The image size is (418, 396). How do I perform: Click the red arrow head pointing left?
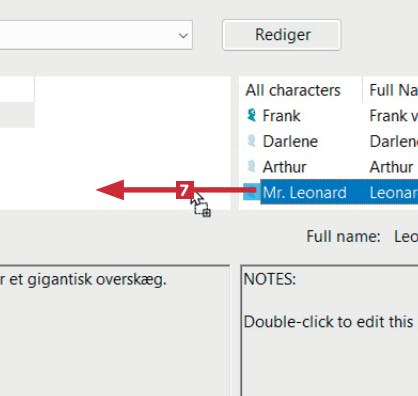pos(110,190)
